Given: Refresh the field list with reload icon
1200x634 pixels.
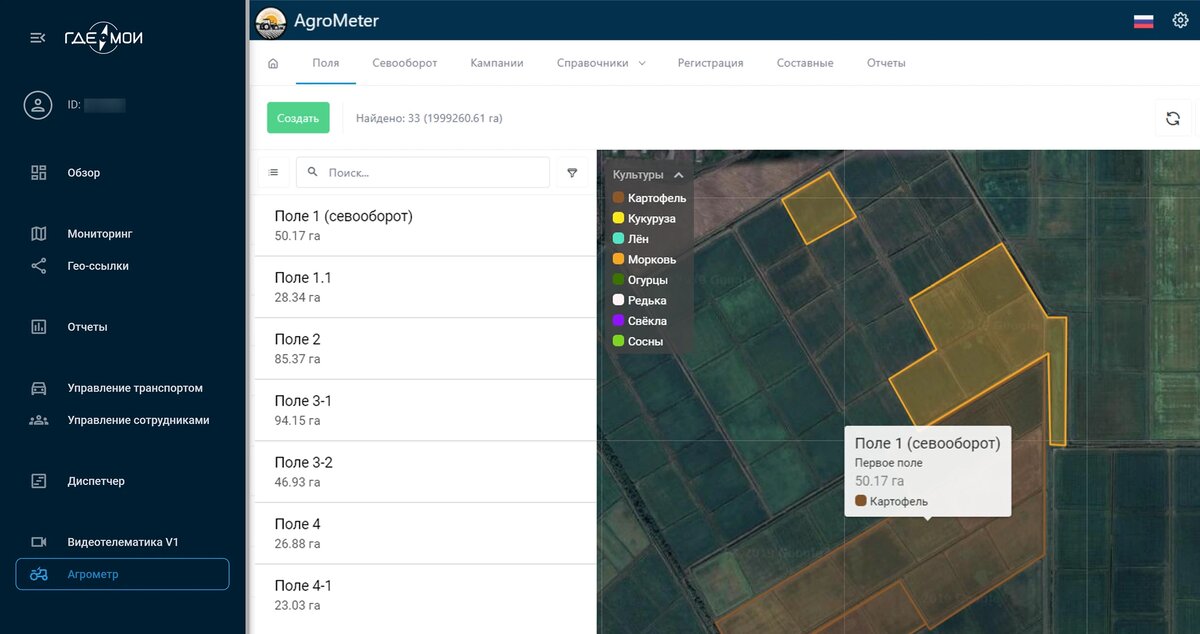Looking at the screenshot, I should [1173, 118].
